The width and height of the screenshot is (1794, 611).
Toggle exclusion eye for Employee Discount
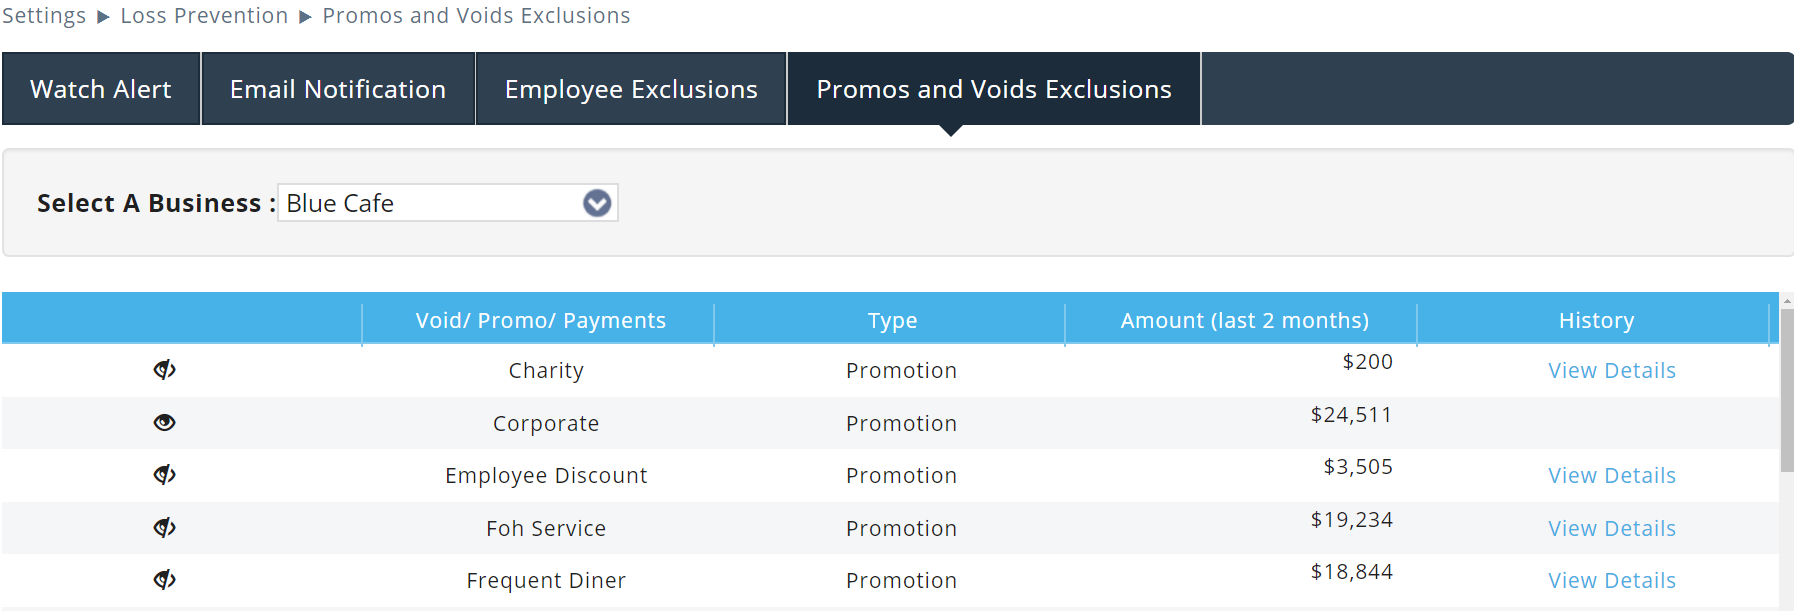click(x=165, y=475)
